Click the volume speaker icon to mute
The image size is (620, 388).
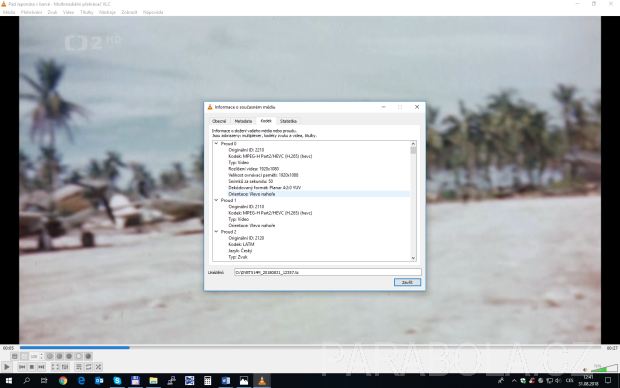point(585,370)
